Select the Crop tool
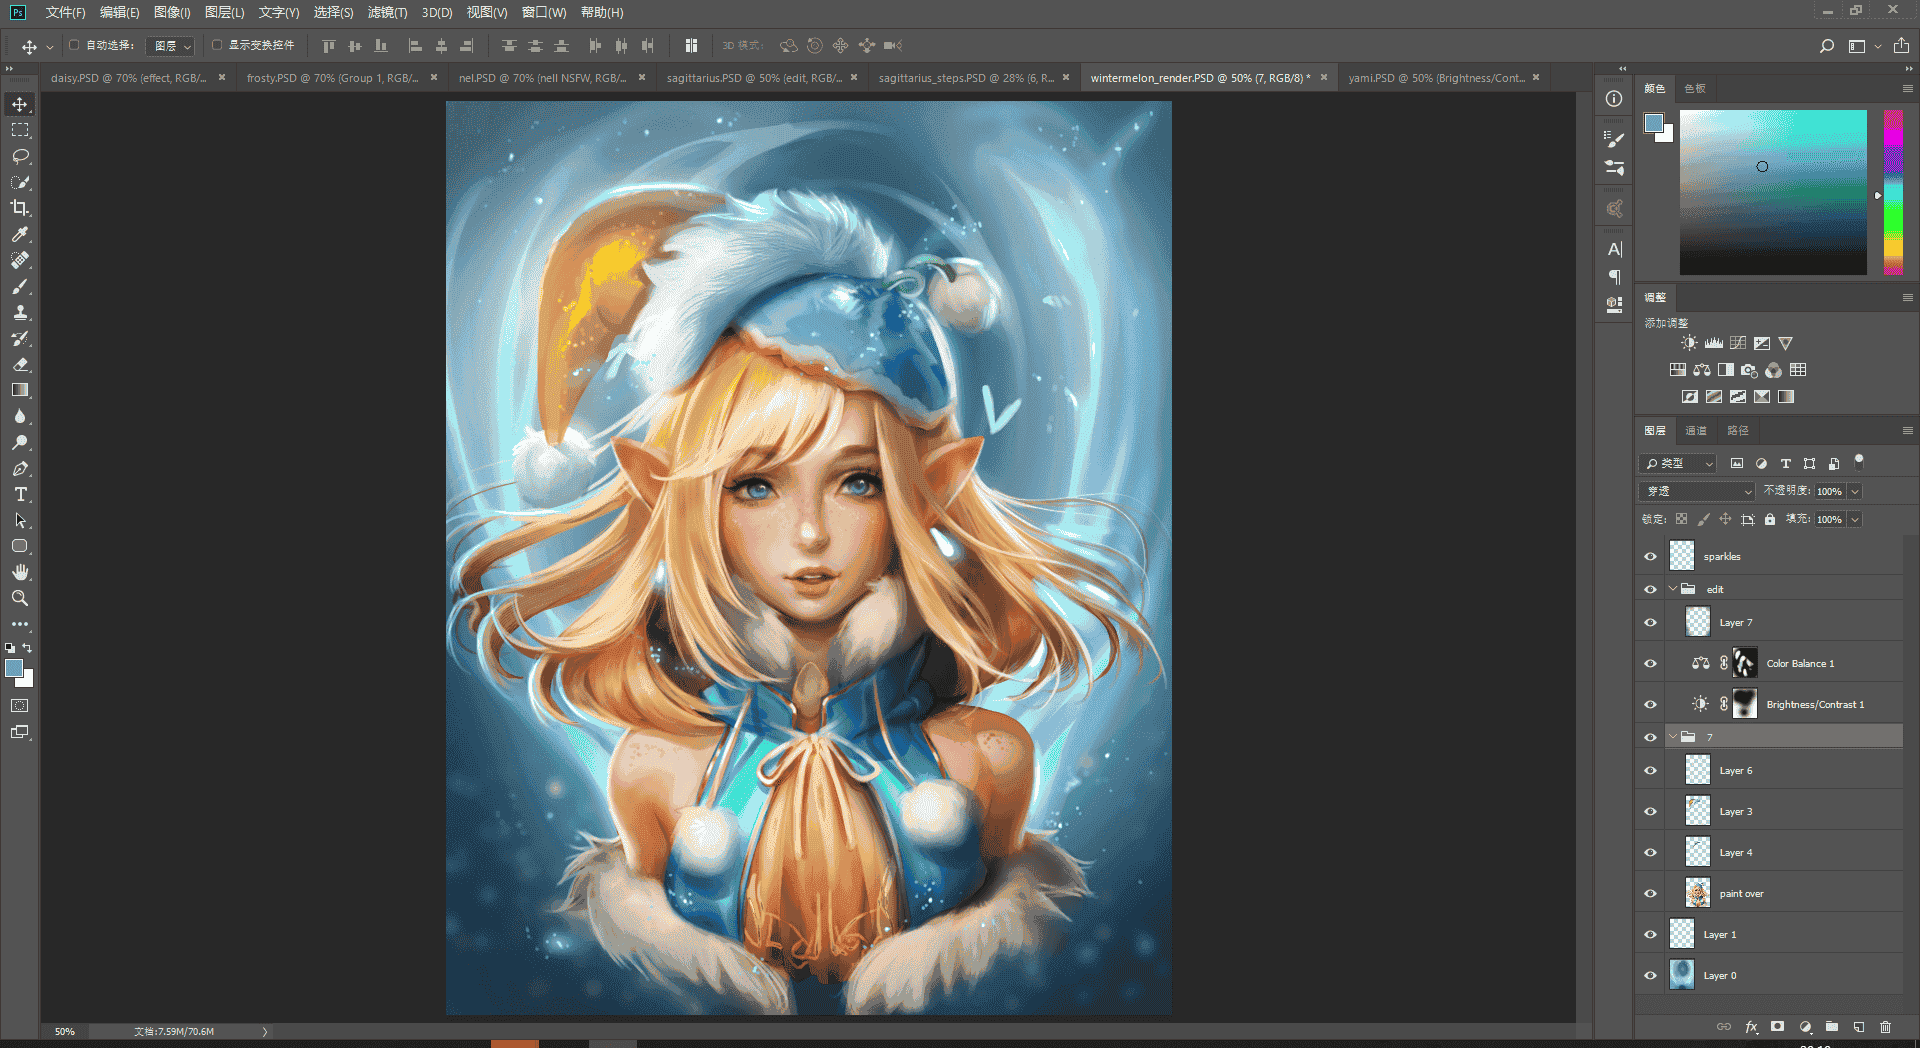 (20, 208)
